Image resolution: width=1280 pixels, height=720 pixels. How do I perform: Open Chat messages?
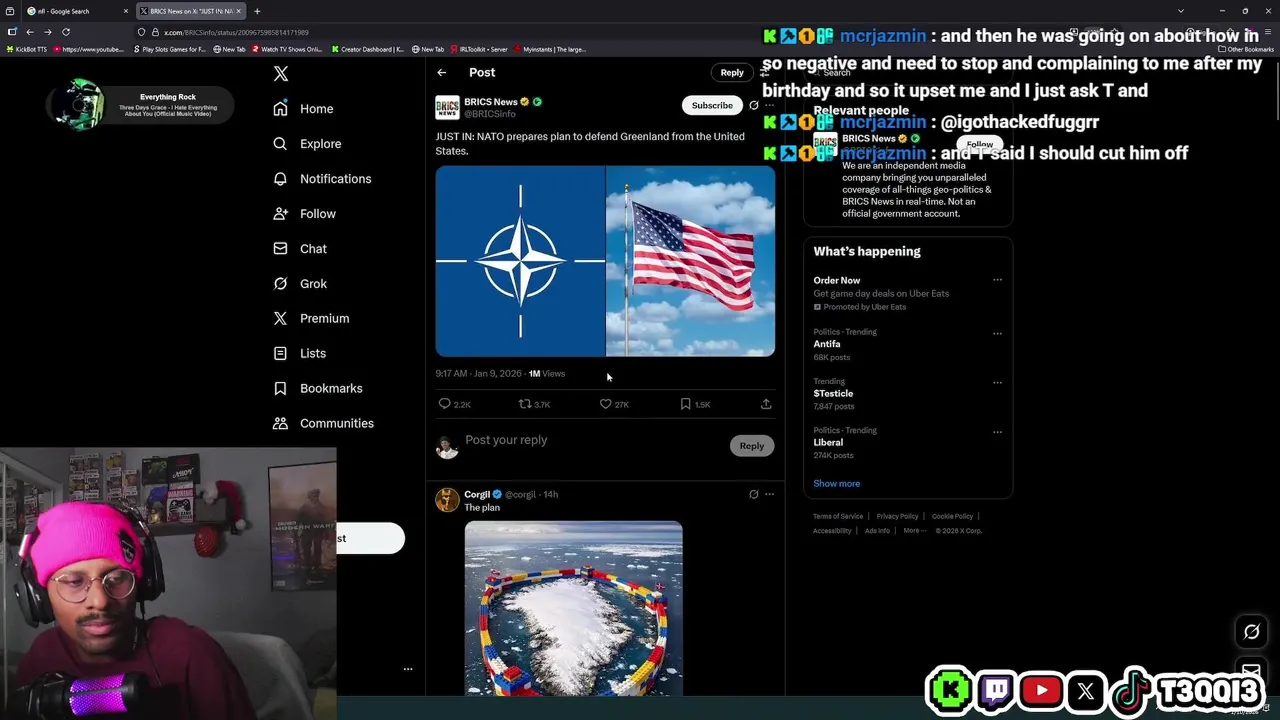300,249
